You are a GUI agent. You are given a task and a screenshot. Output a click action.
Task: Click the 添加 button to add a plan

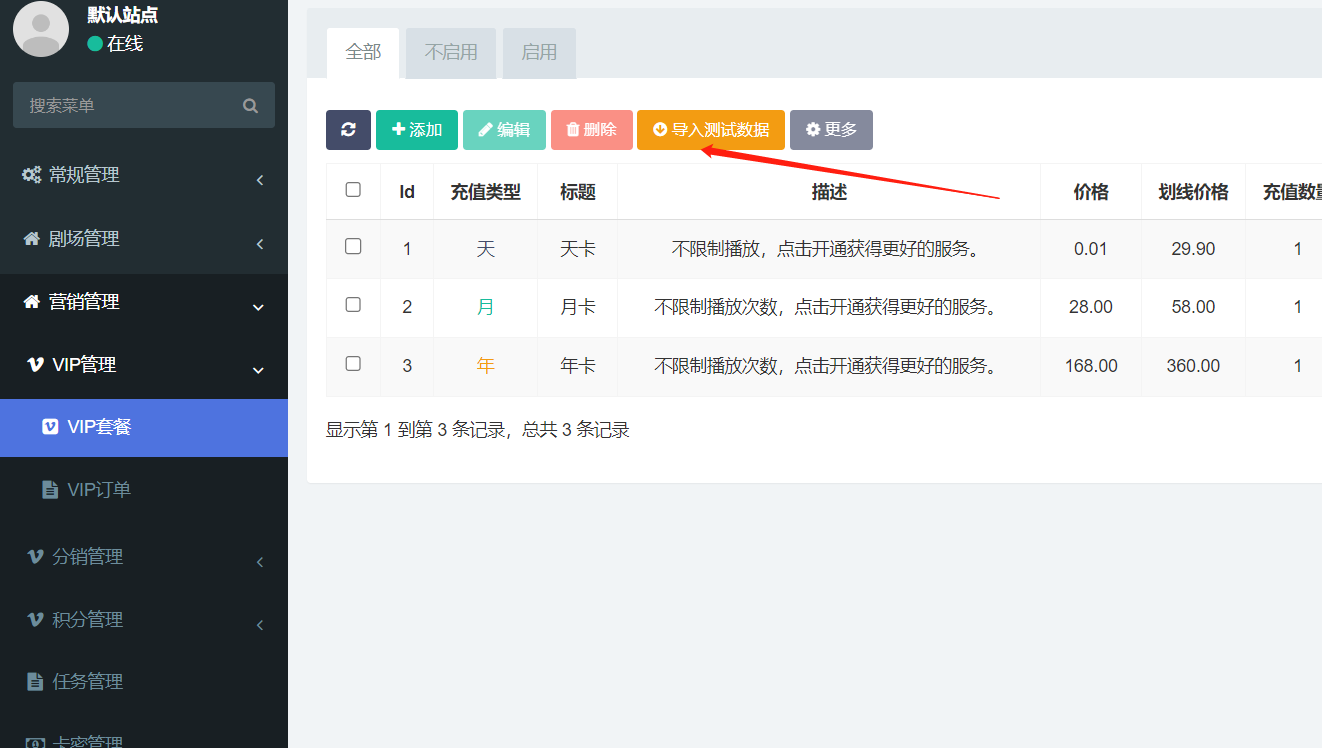[416, 130]
